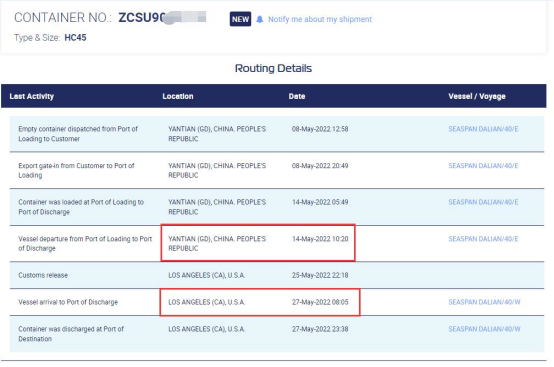This screenshot has height=367, width=554.
Task: Select the date 27-May-2022 23:38
Action: 320,329
